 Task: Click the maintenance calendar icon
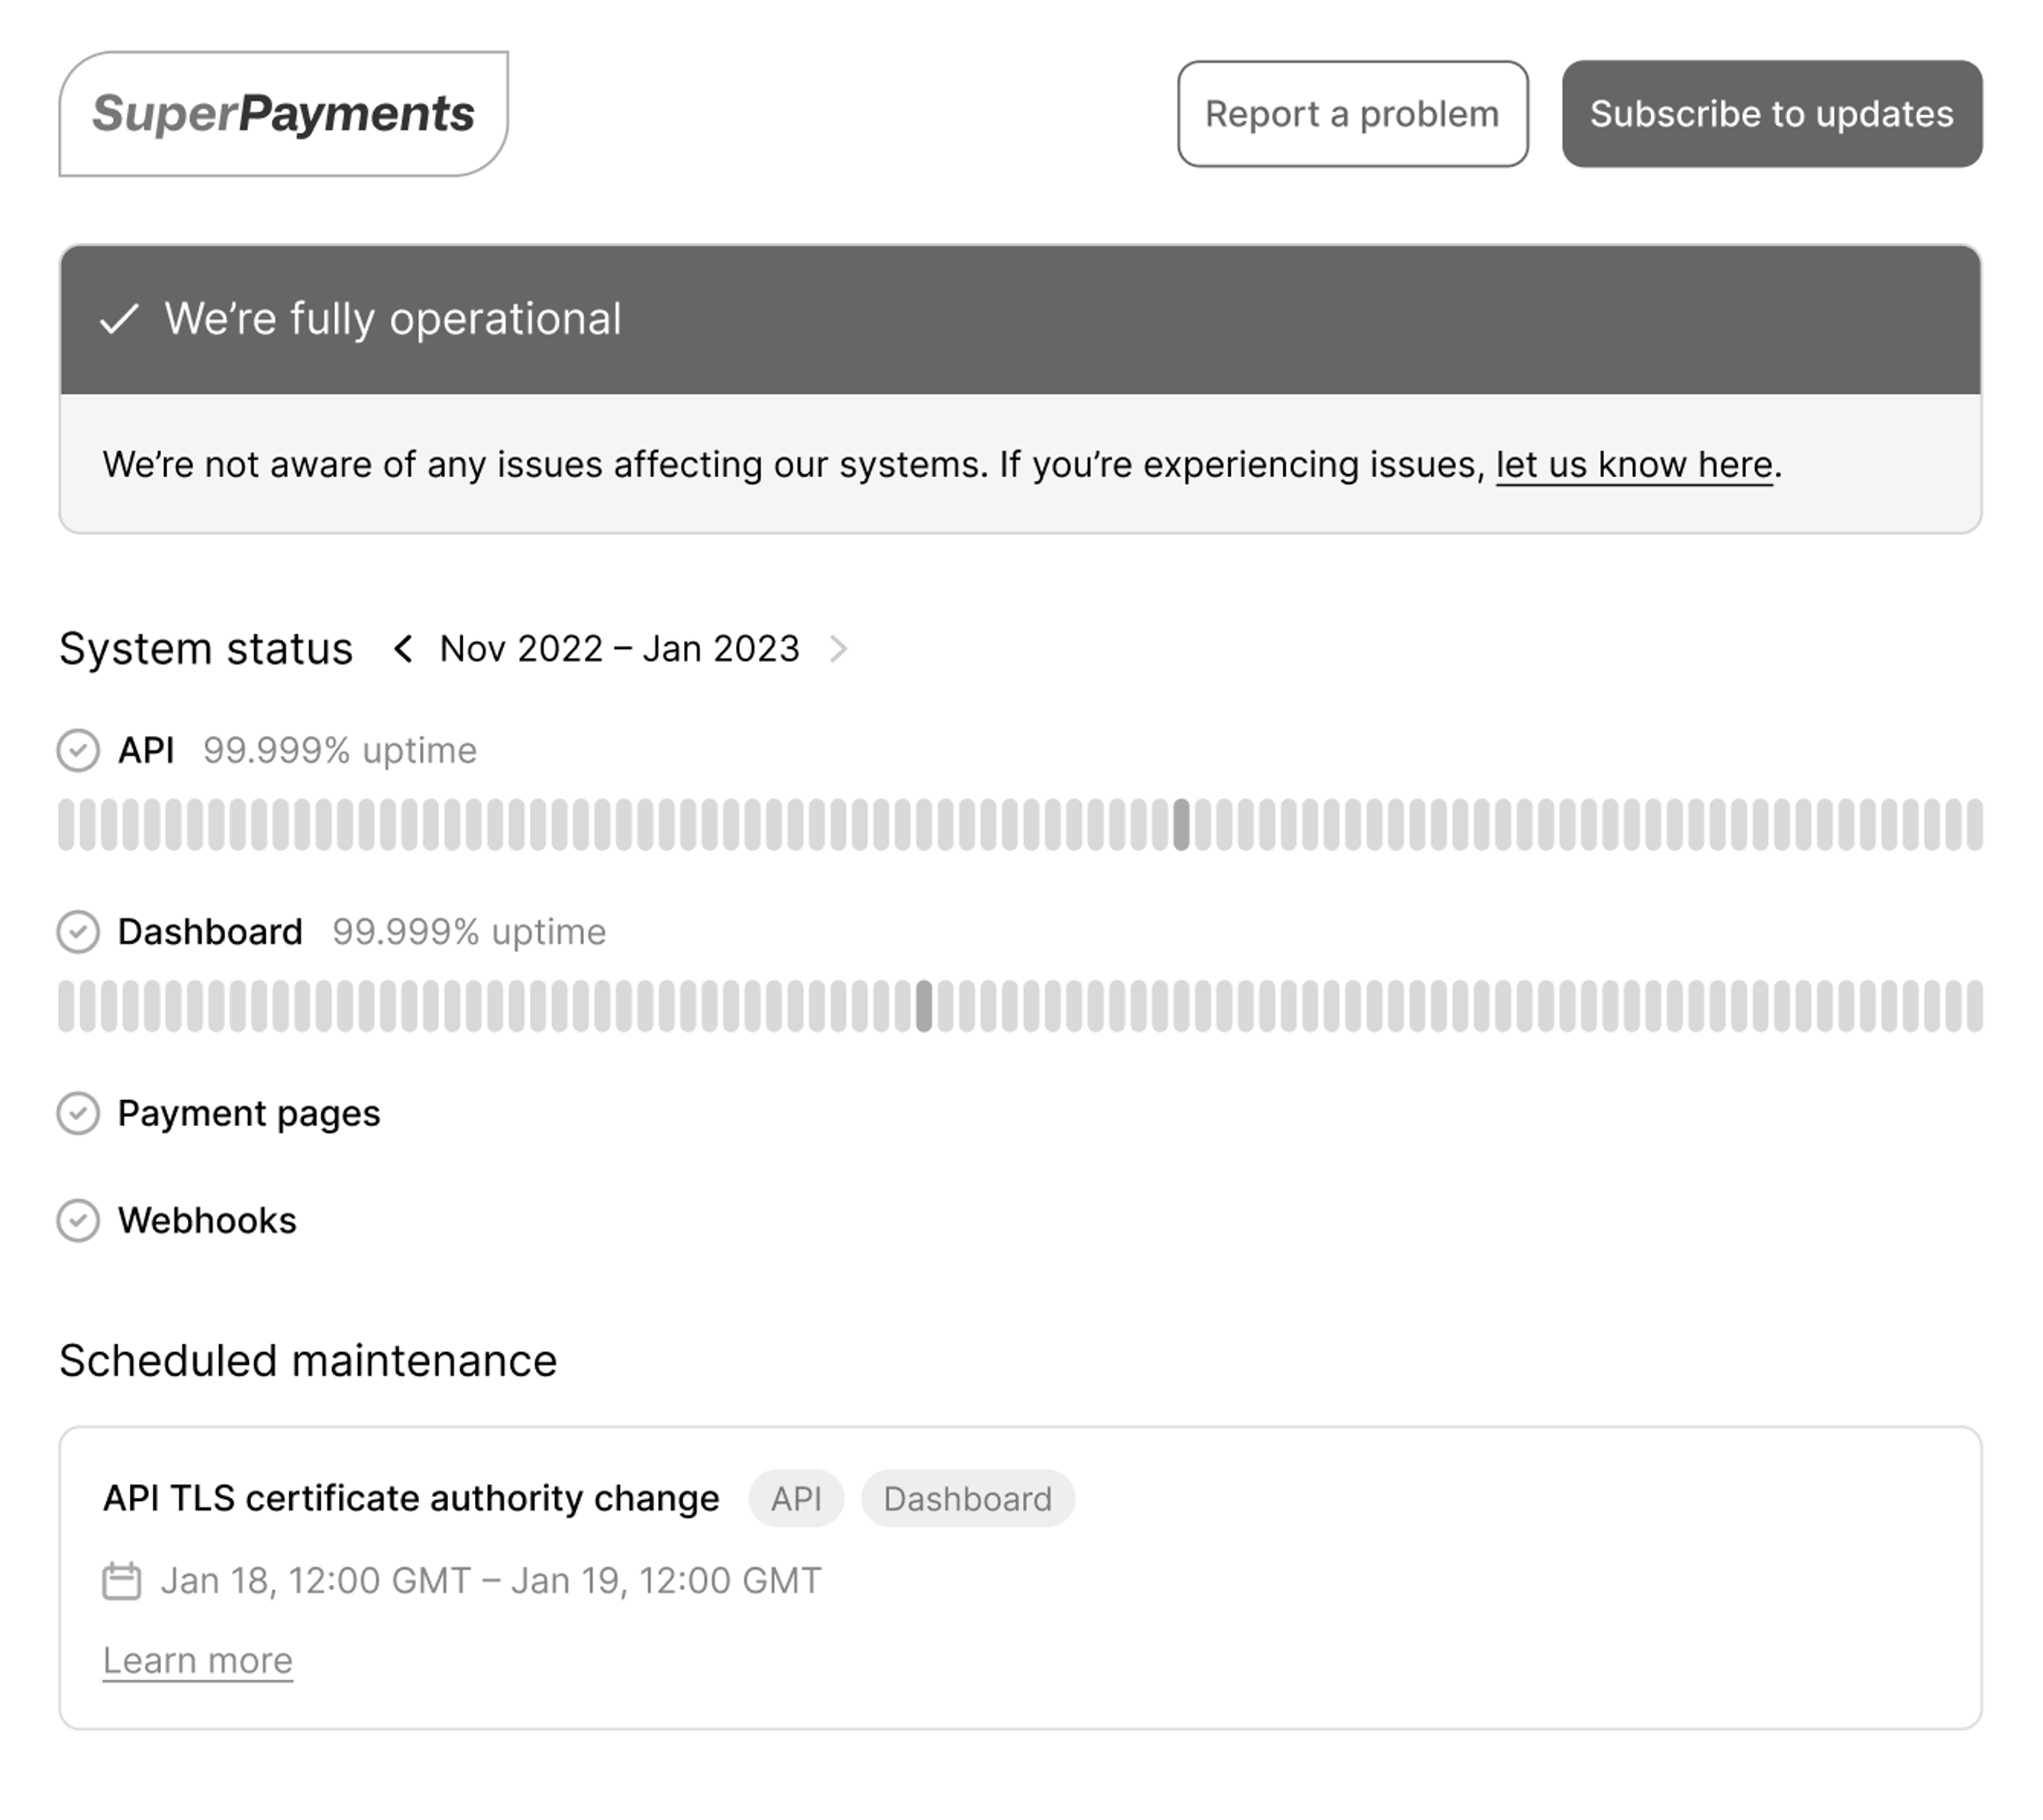(122, 1581)
